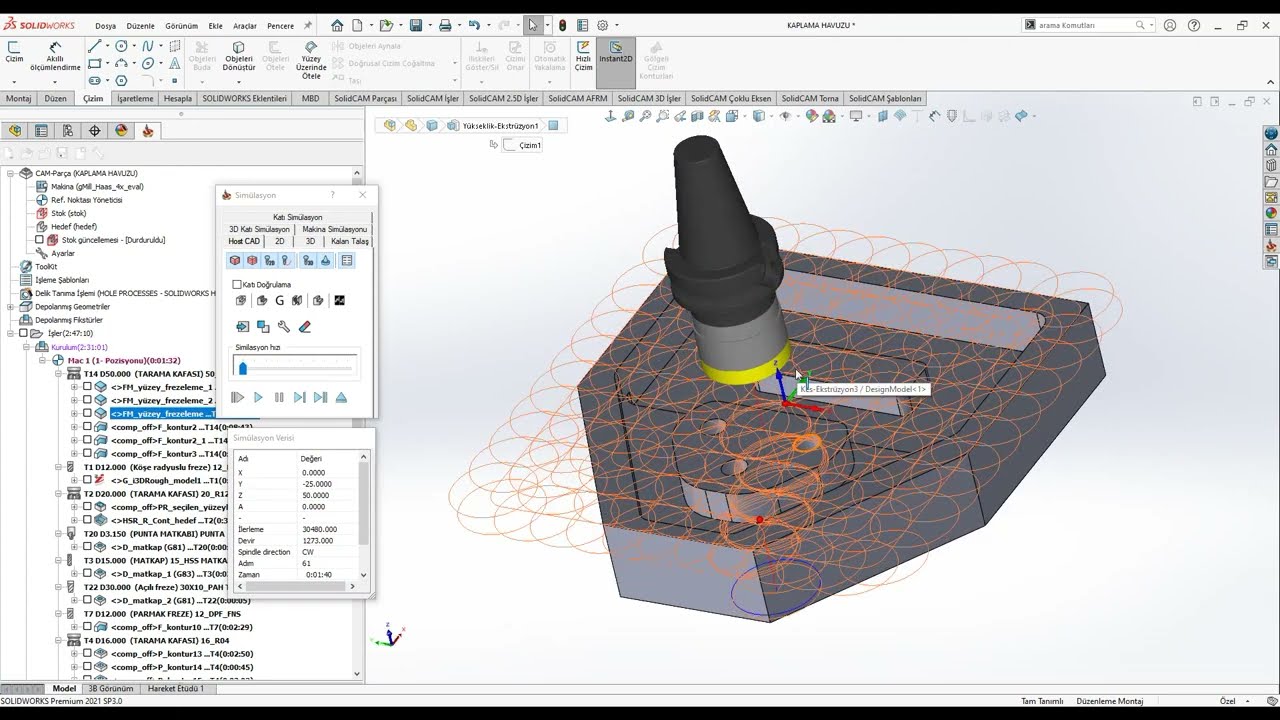Open the Dosya menu
The height and width of the screenshot is (720, 1280).
[105, 26]
